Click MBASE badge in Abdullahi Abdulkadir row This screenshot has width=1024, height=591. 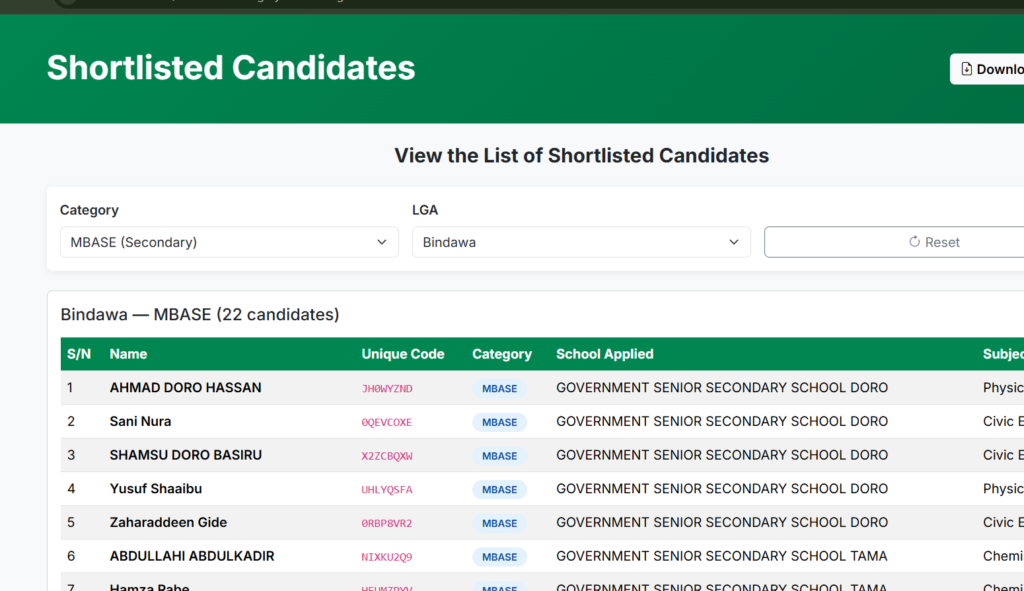500,557
